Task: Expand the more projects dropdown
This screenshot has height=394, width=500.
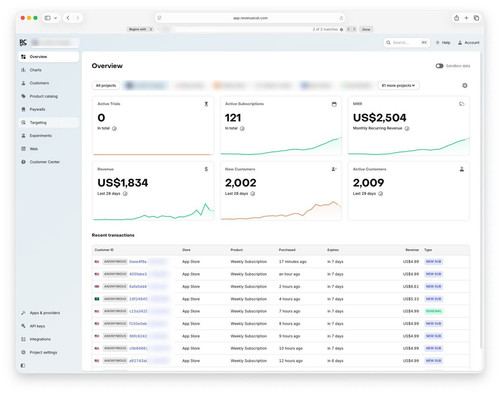Action: (398, 86)
